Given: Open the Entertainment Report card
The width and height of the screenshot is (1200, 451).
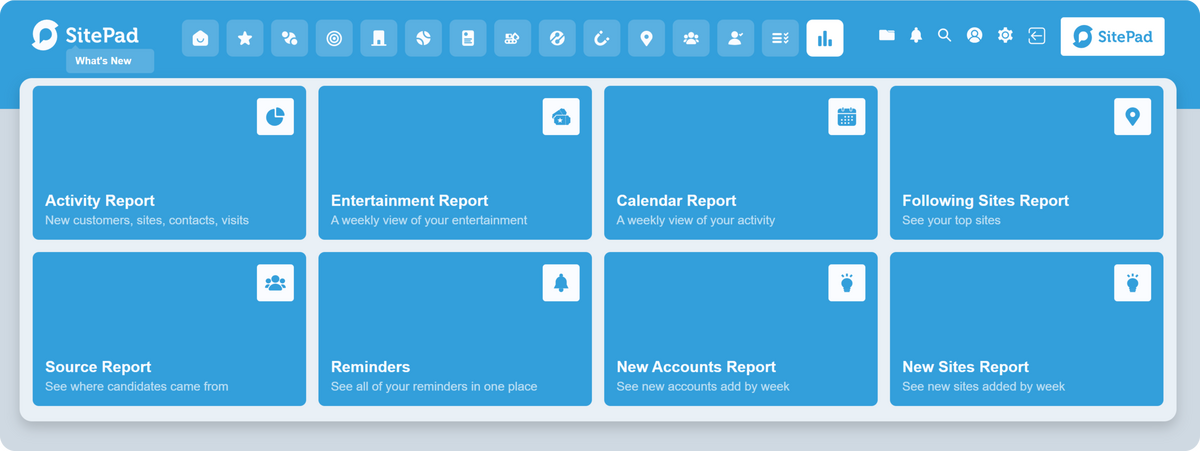Looking at the screenshot, I should (x=455, y=163).
